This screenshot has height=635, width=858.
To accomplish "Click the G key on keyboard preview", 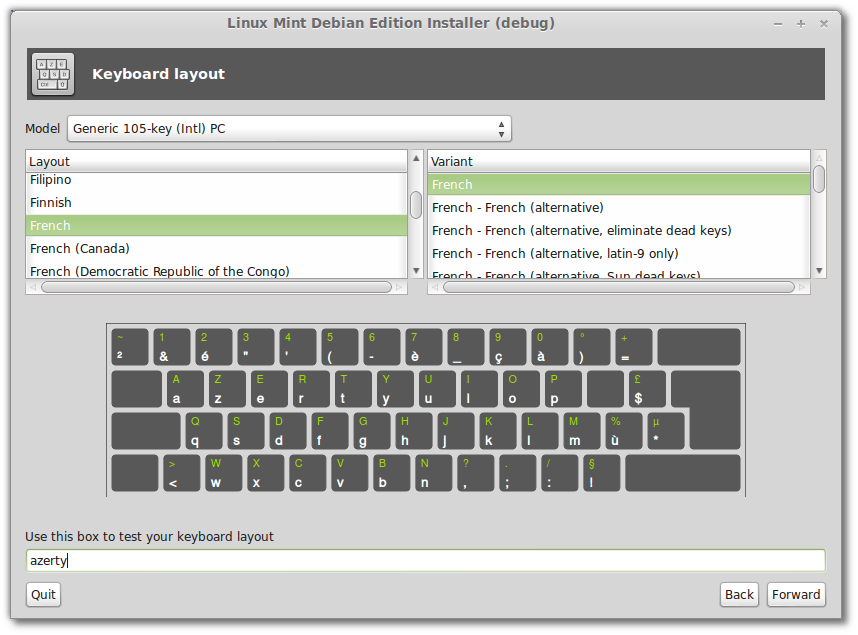I will click(x=372, y=431).
